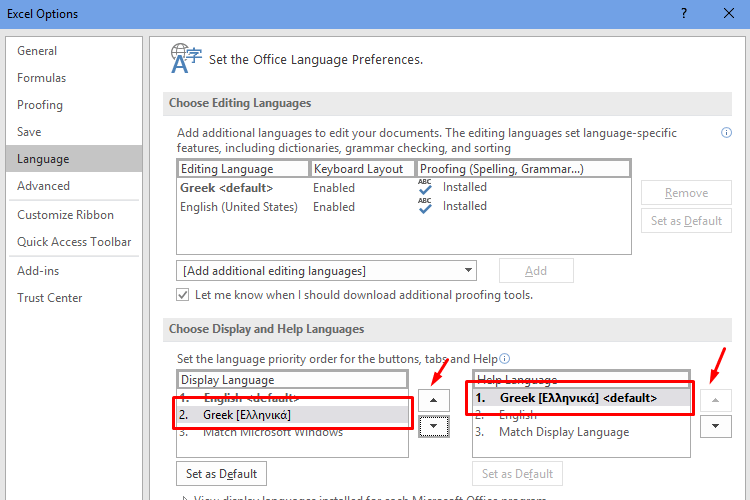
Task: Click the proofing check icon for Greek
Action: [425, 187]
